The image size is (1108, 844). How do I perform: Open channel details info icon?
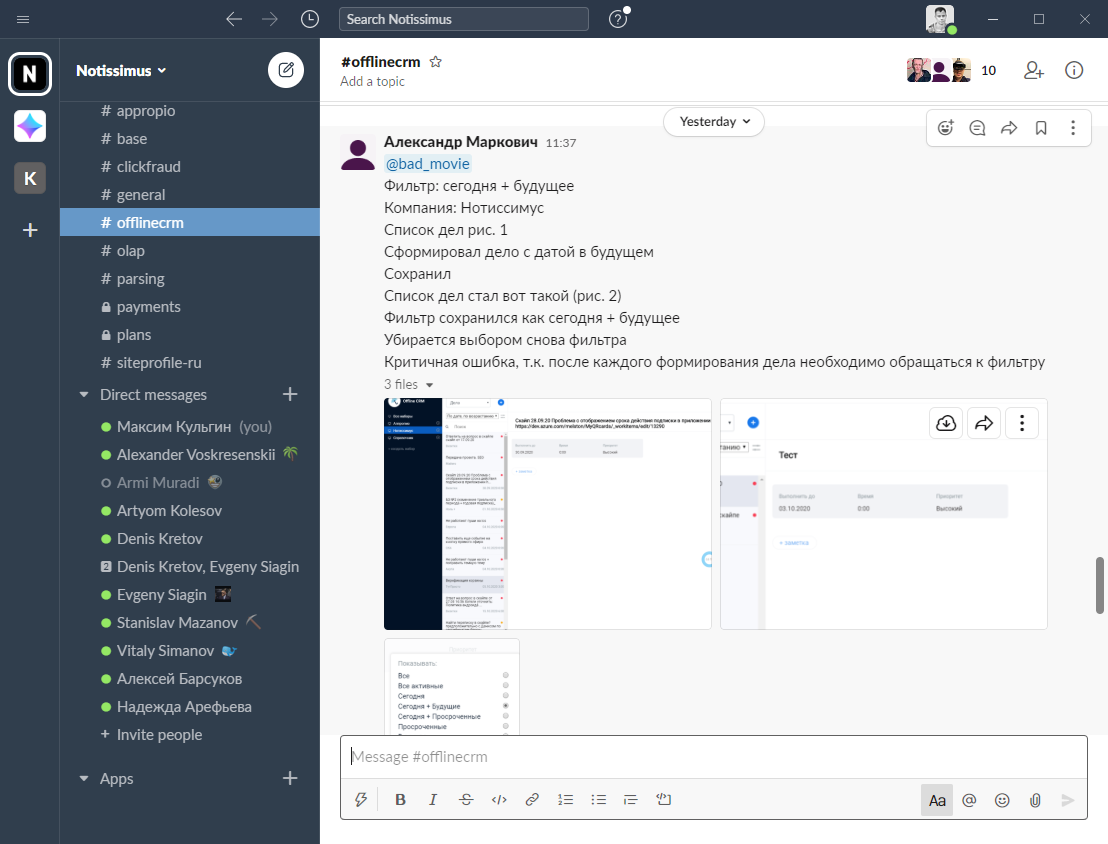click(x=1074, y=70)
